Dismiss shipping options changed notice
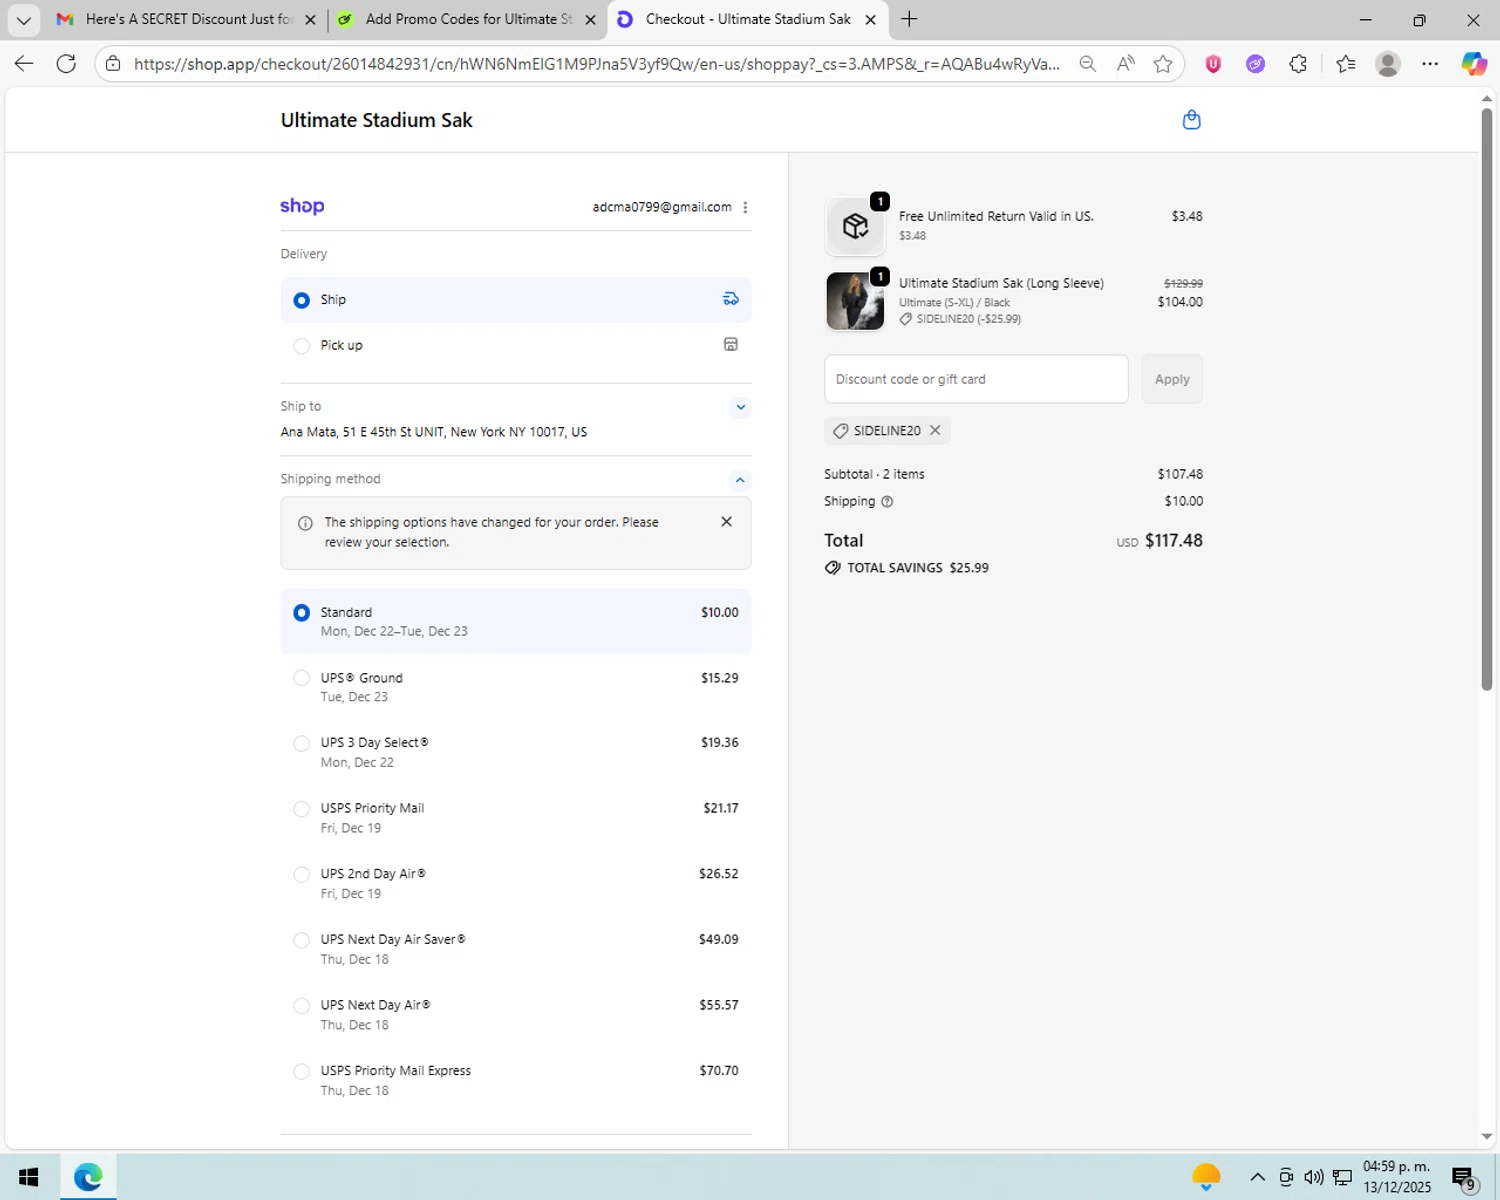Image resolution: width=1500 pixels, height=1200 pixels. pyautogui.click(x=727, y=522)
